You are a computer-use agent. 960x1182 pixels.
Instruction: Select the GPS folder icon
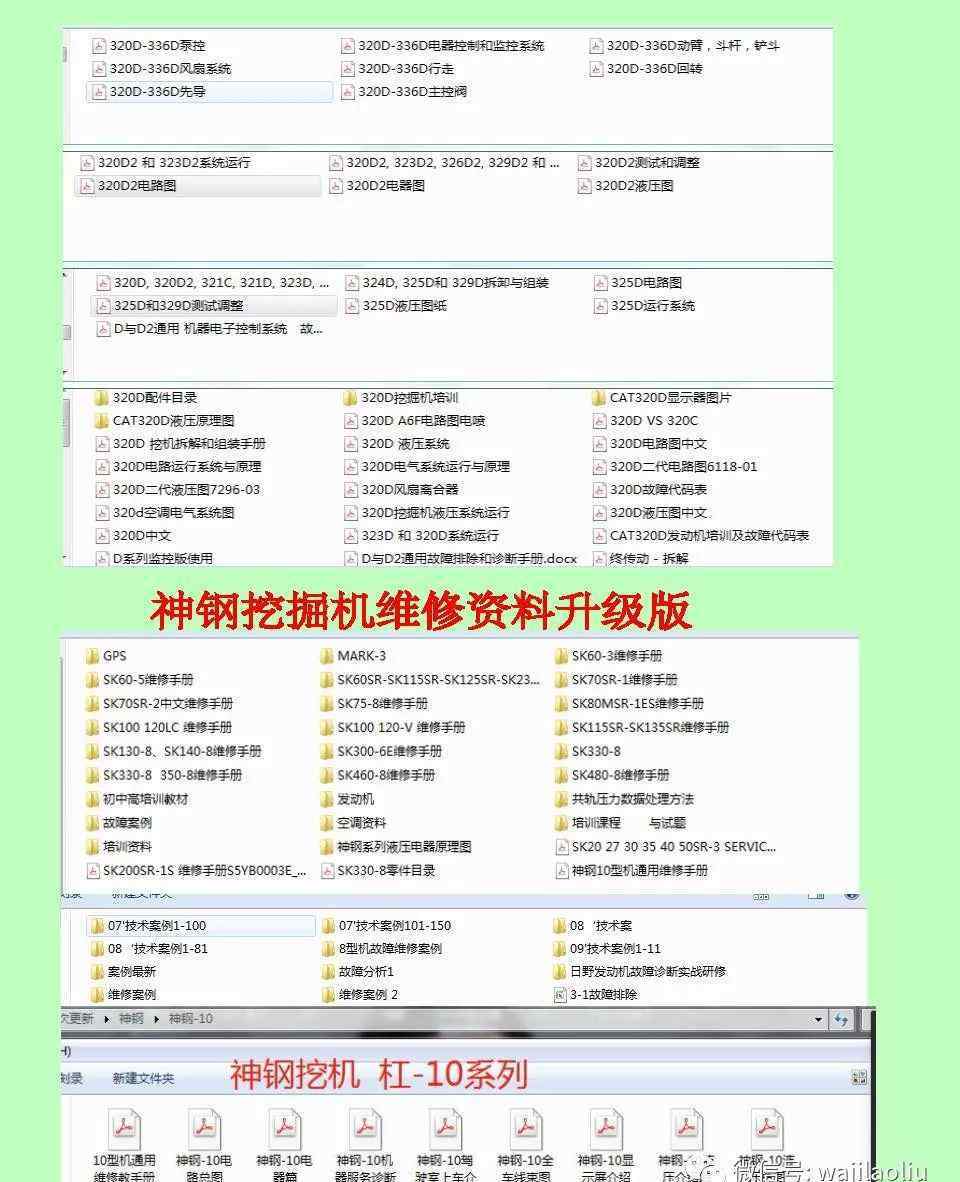pos(92,657)
